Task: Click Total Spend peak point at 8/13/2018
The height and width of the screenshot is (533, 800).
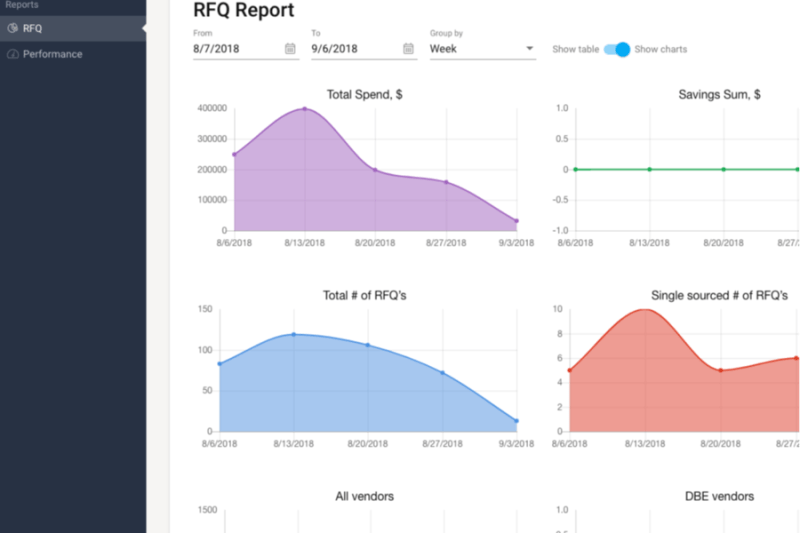Action: click(x=305, y=109)
